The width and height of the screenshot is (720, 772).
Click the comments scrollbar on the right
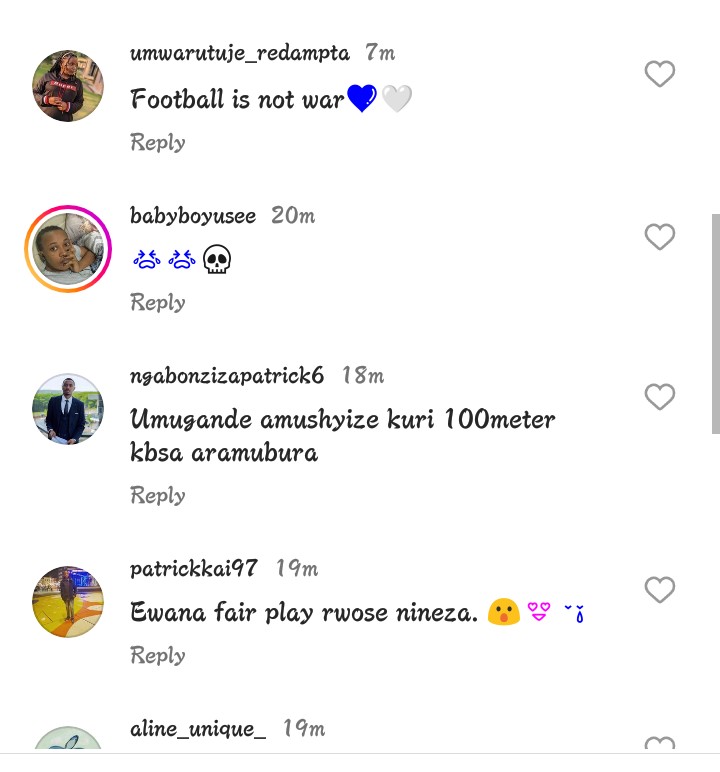click(x=714, y=322)
